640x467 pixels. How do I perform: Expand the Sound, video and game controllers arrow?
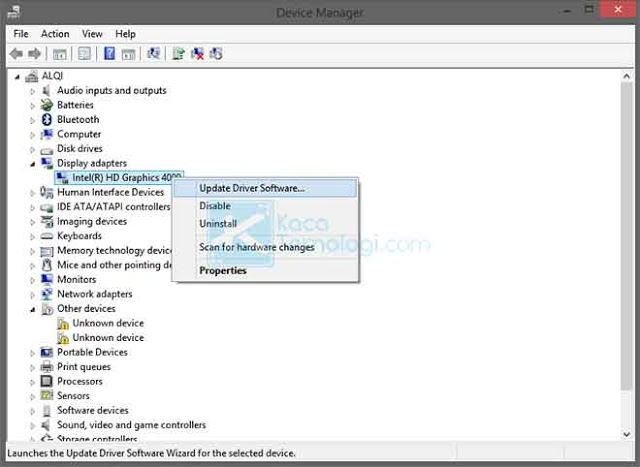click(33, 426)
